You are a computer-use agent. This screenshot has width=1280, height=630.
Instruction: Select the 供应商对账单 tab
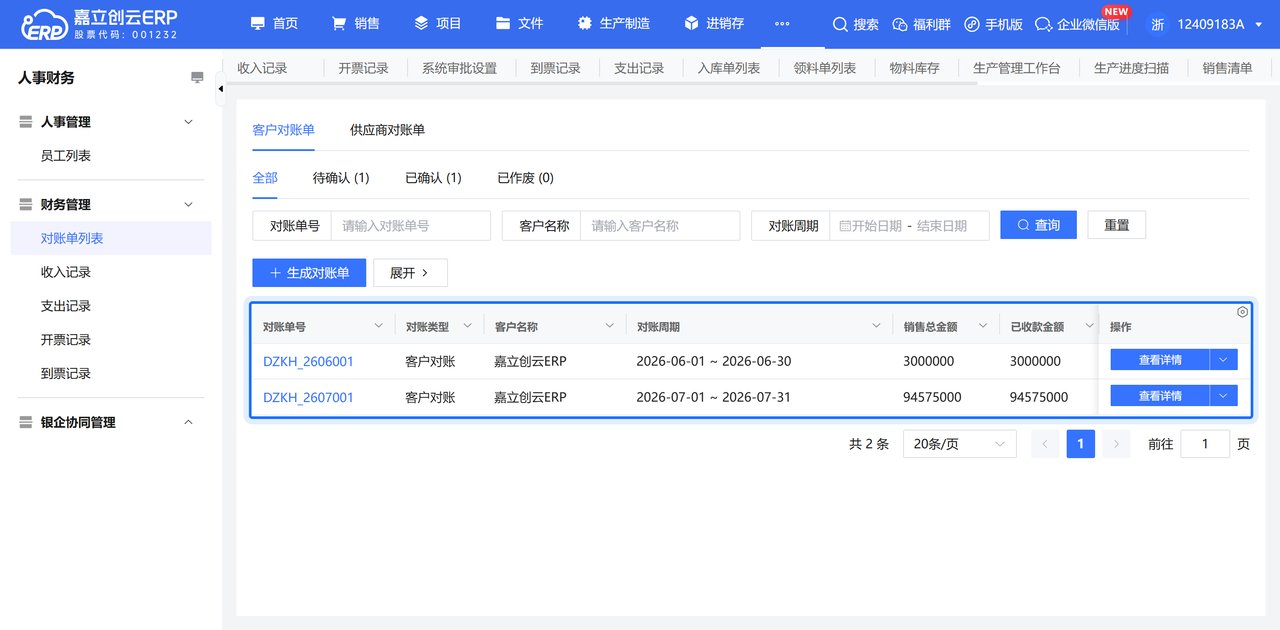click(387, 130)
